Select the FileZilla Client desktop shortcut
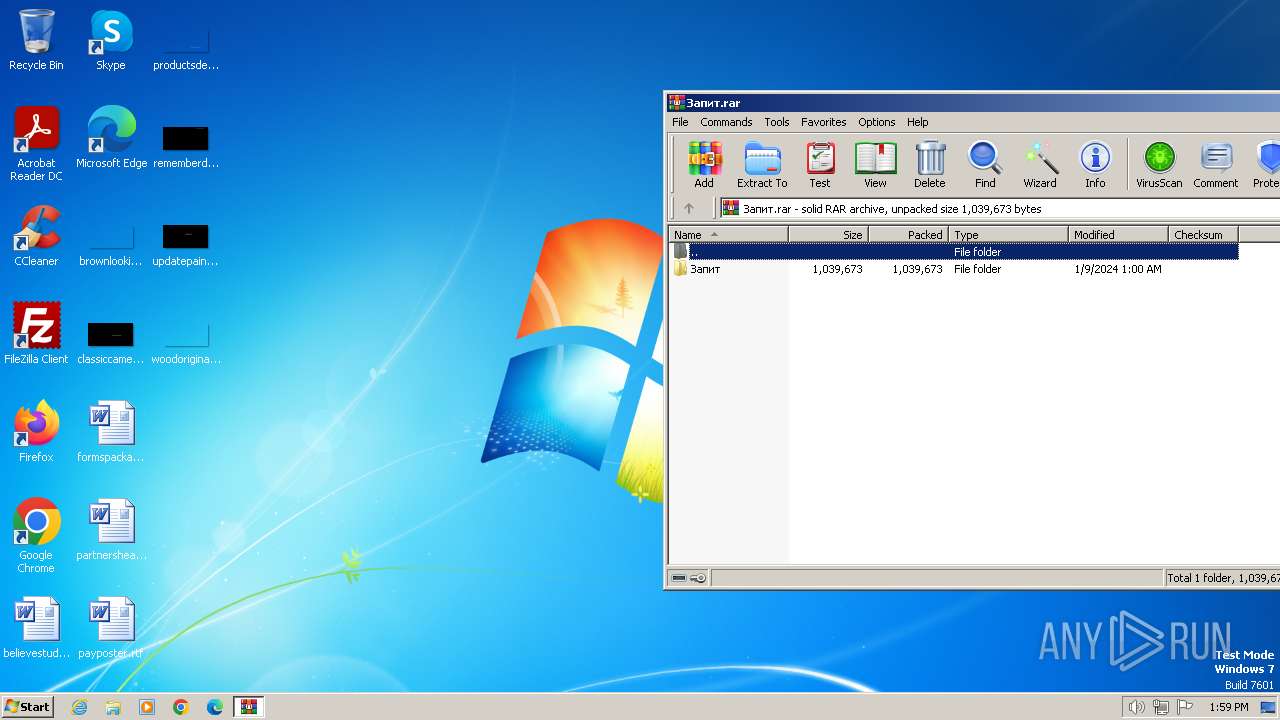The image size is (1280, 720). click(x=36, y=334)
